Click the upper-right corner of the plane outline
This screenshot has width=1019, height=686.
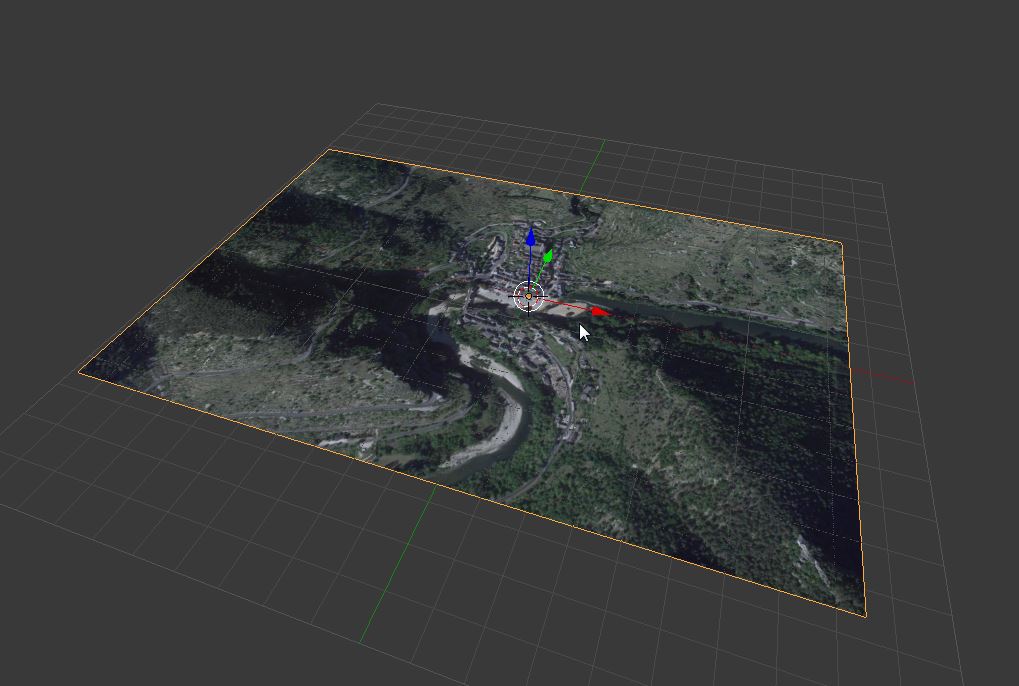pos(842,243)
